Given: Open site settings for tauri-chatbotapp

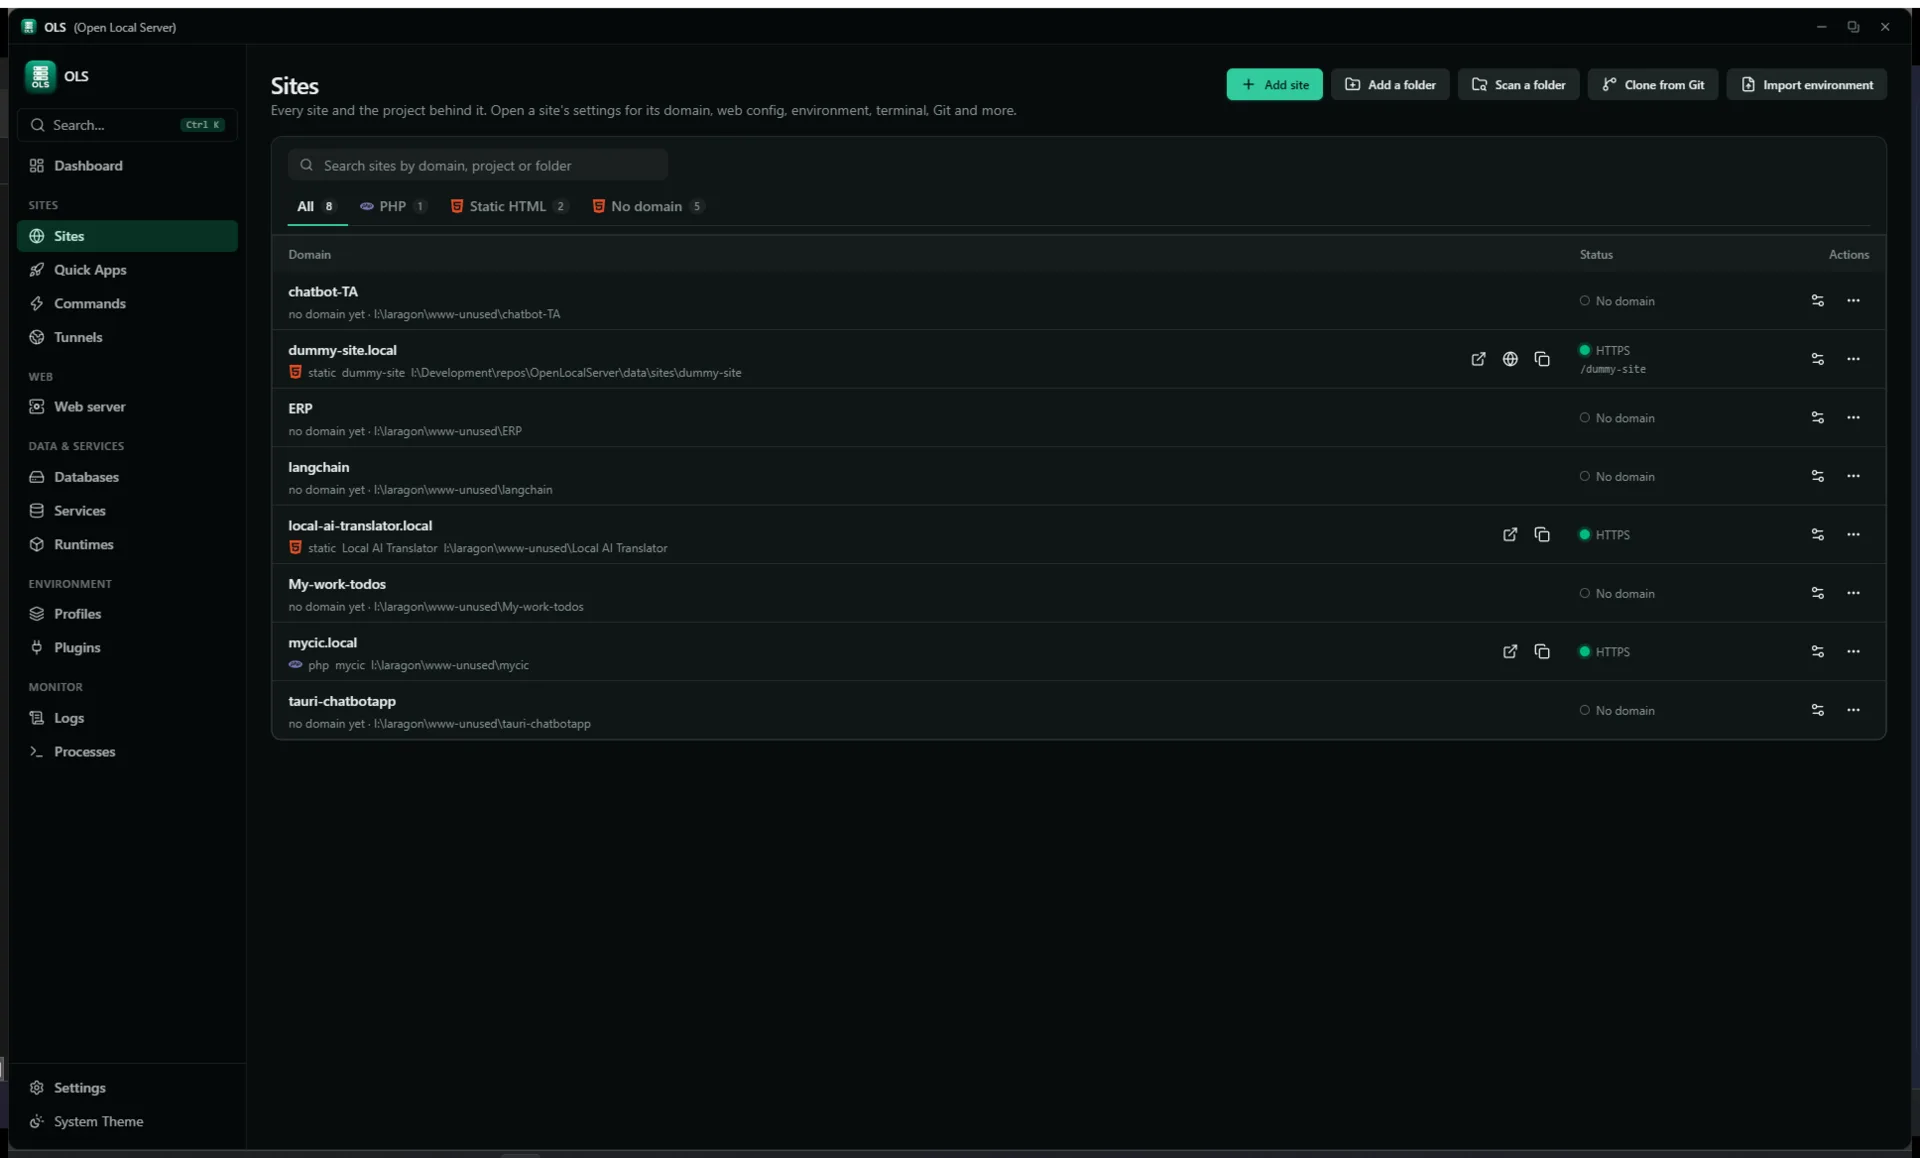Looking at the screenshot, I should click(x=1817, y=710).
